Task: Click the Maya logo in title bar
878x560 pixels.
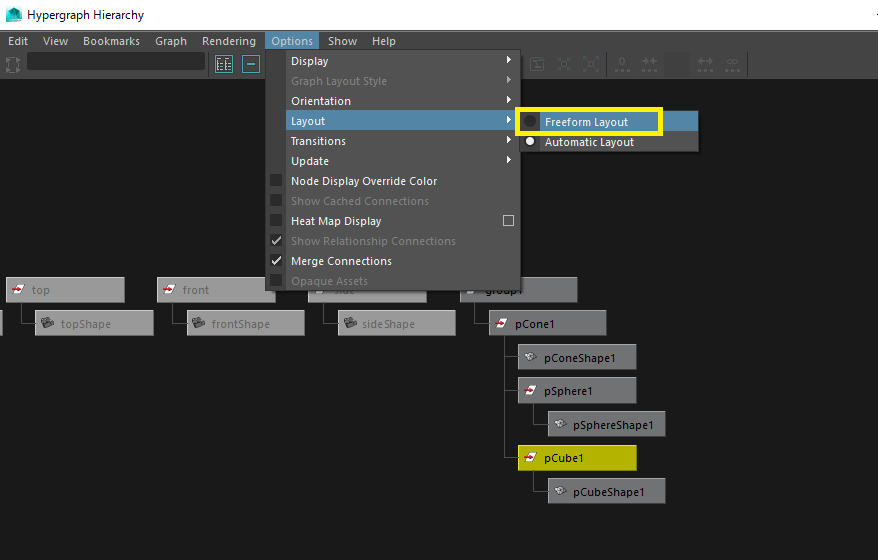Action: [x=13, y=15]
